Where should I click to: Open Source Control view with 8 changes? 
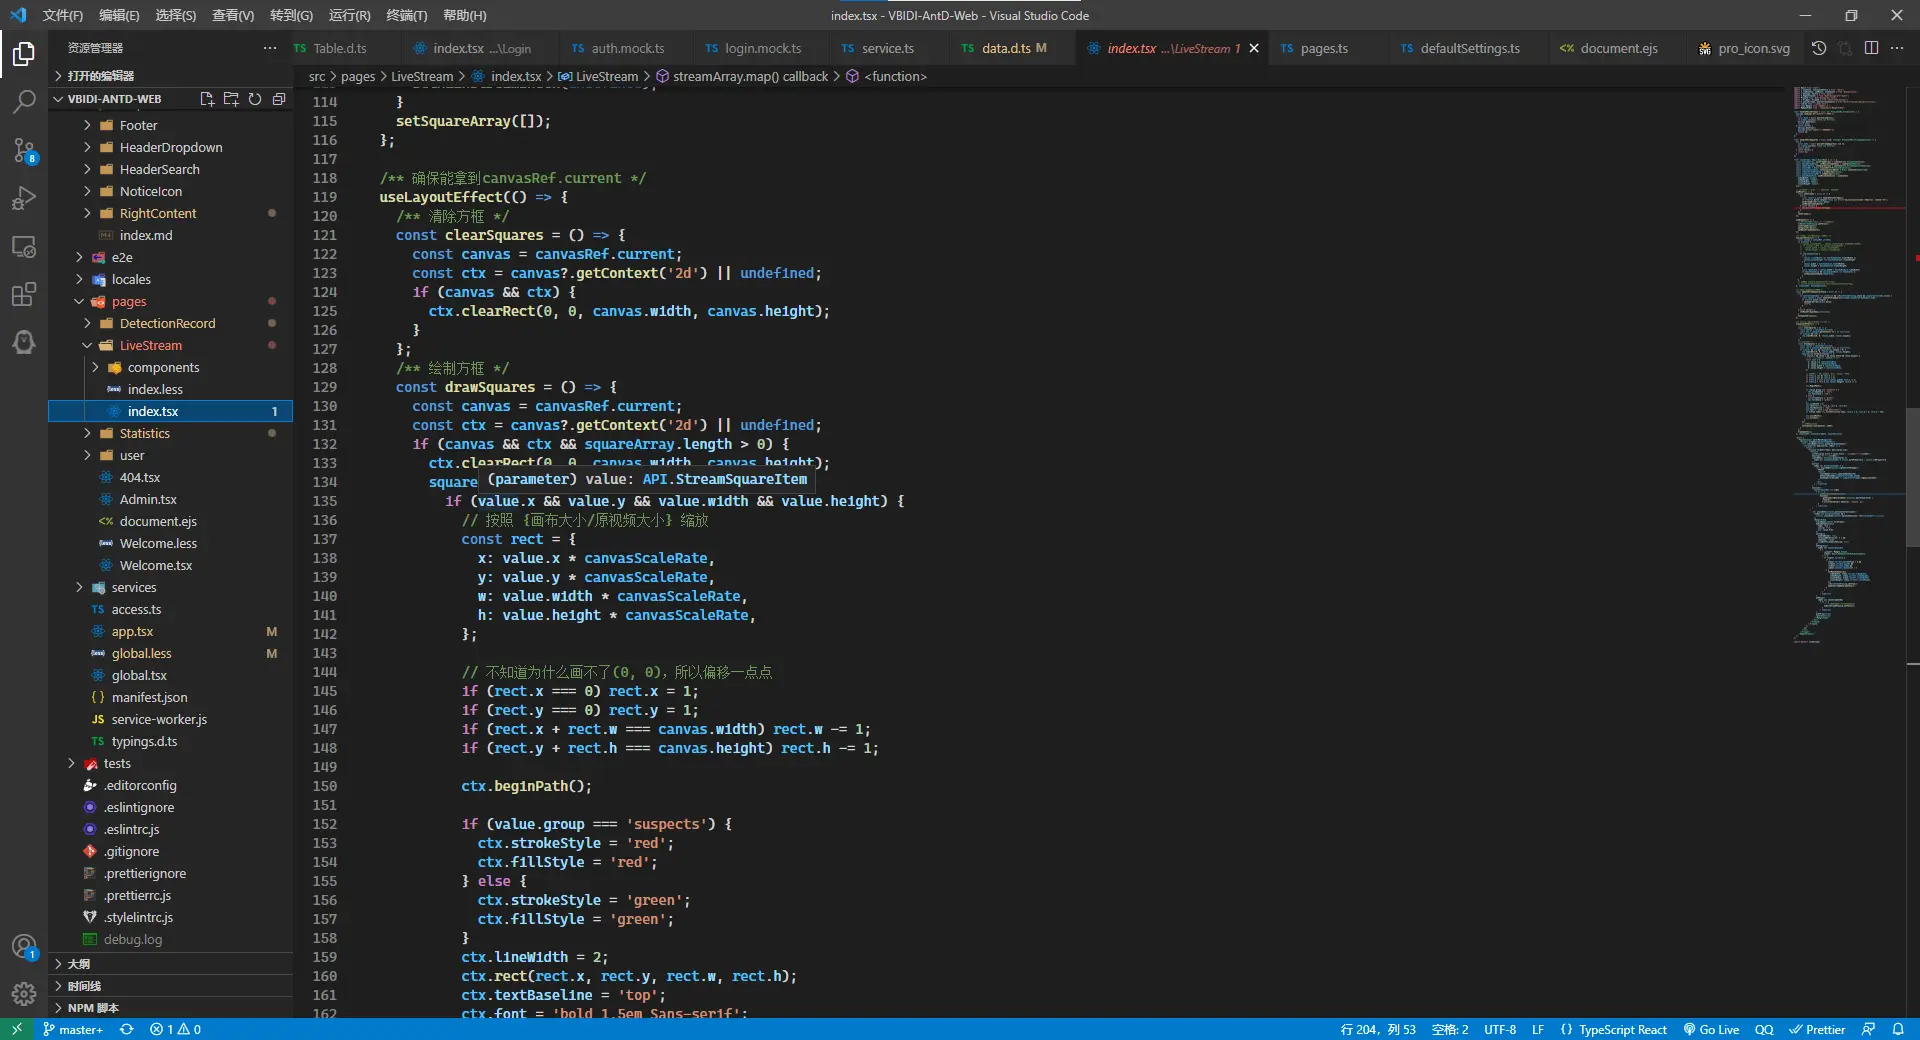tap(24, 150)
